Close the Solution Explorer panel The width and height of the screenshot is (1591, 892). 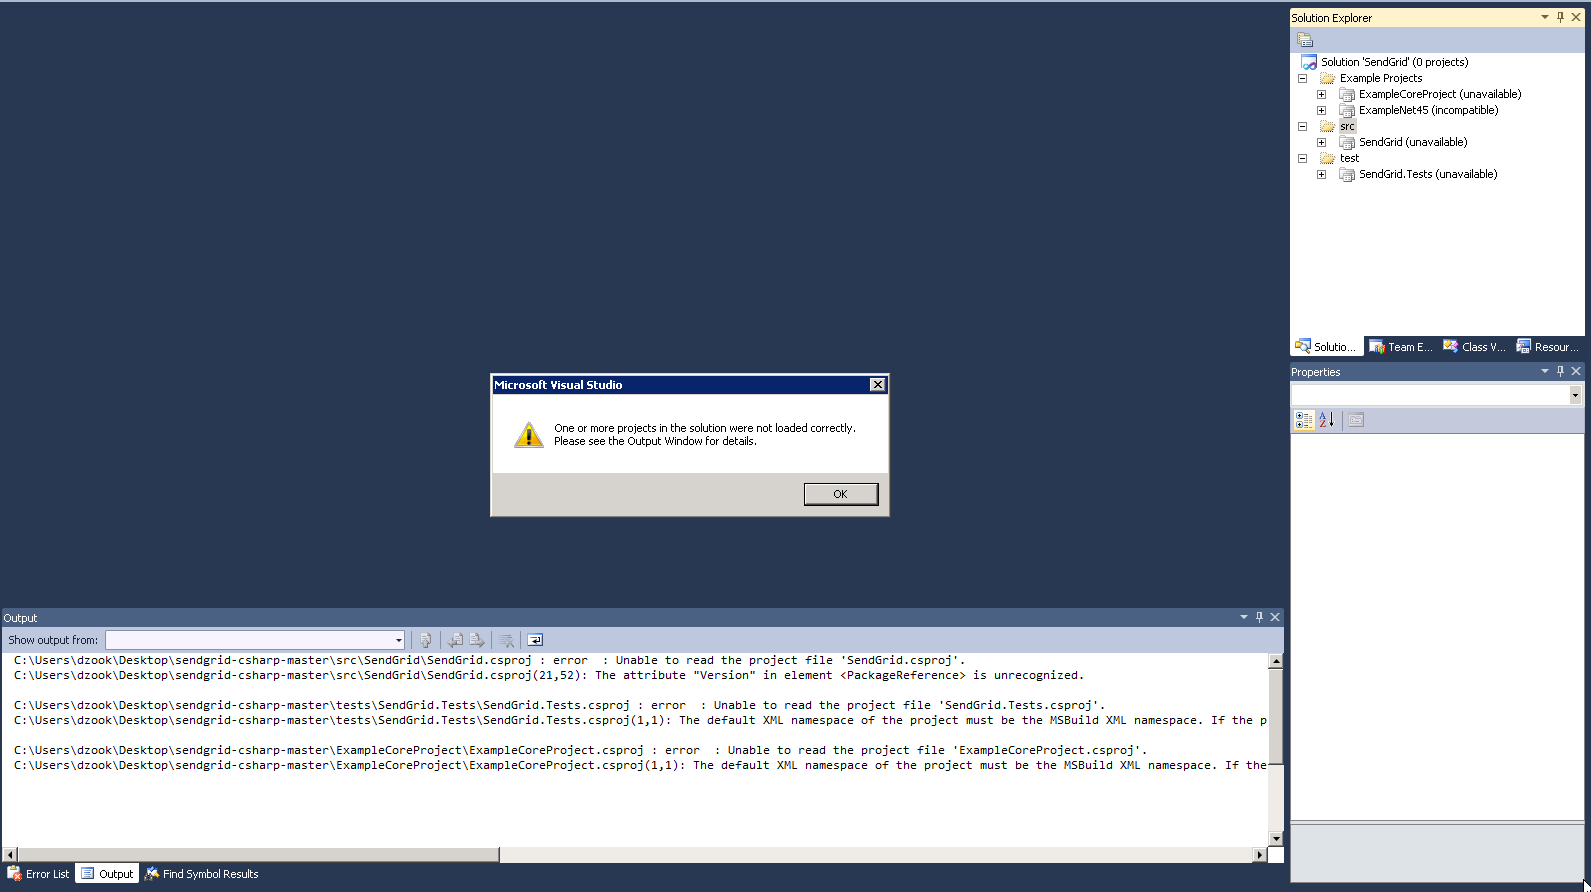(1576, 17)
